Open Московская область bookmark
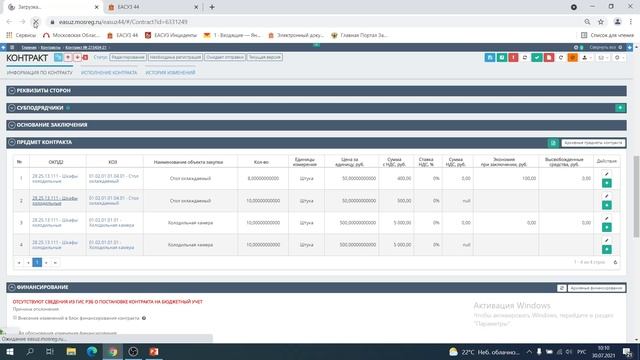The image size is (640, 360). (x=71, y=36)
